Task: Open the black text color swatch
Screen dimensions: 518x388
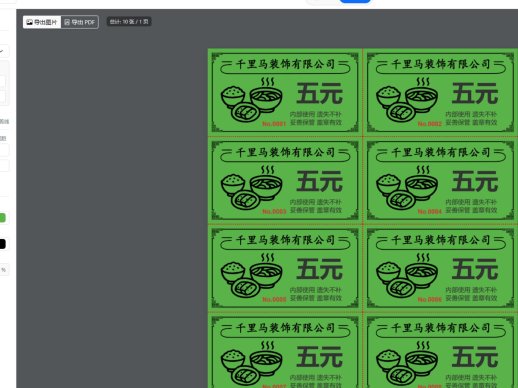Action: pos(2,244)
